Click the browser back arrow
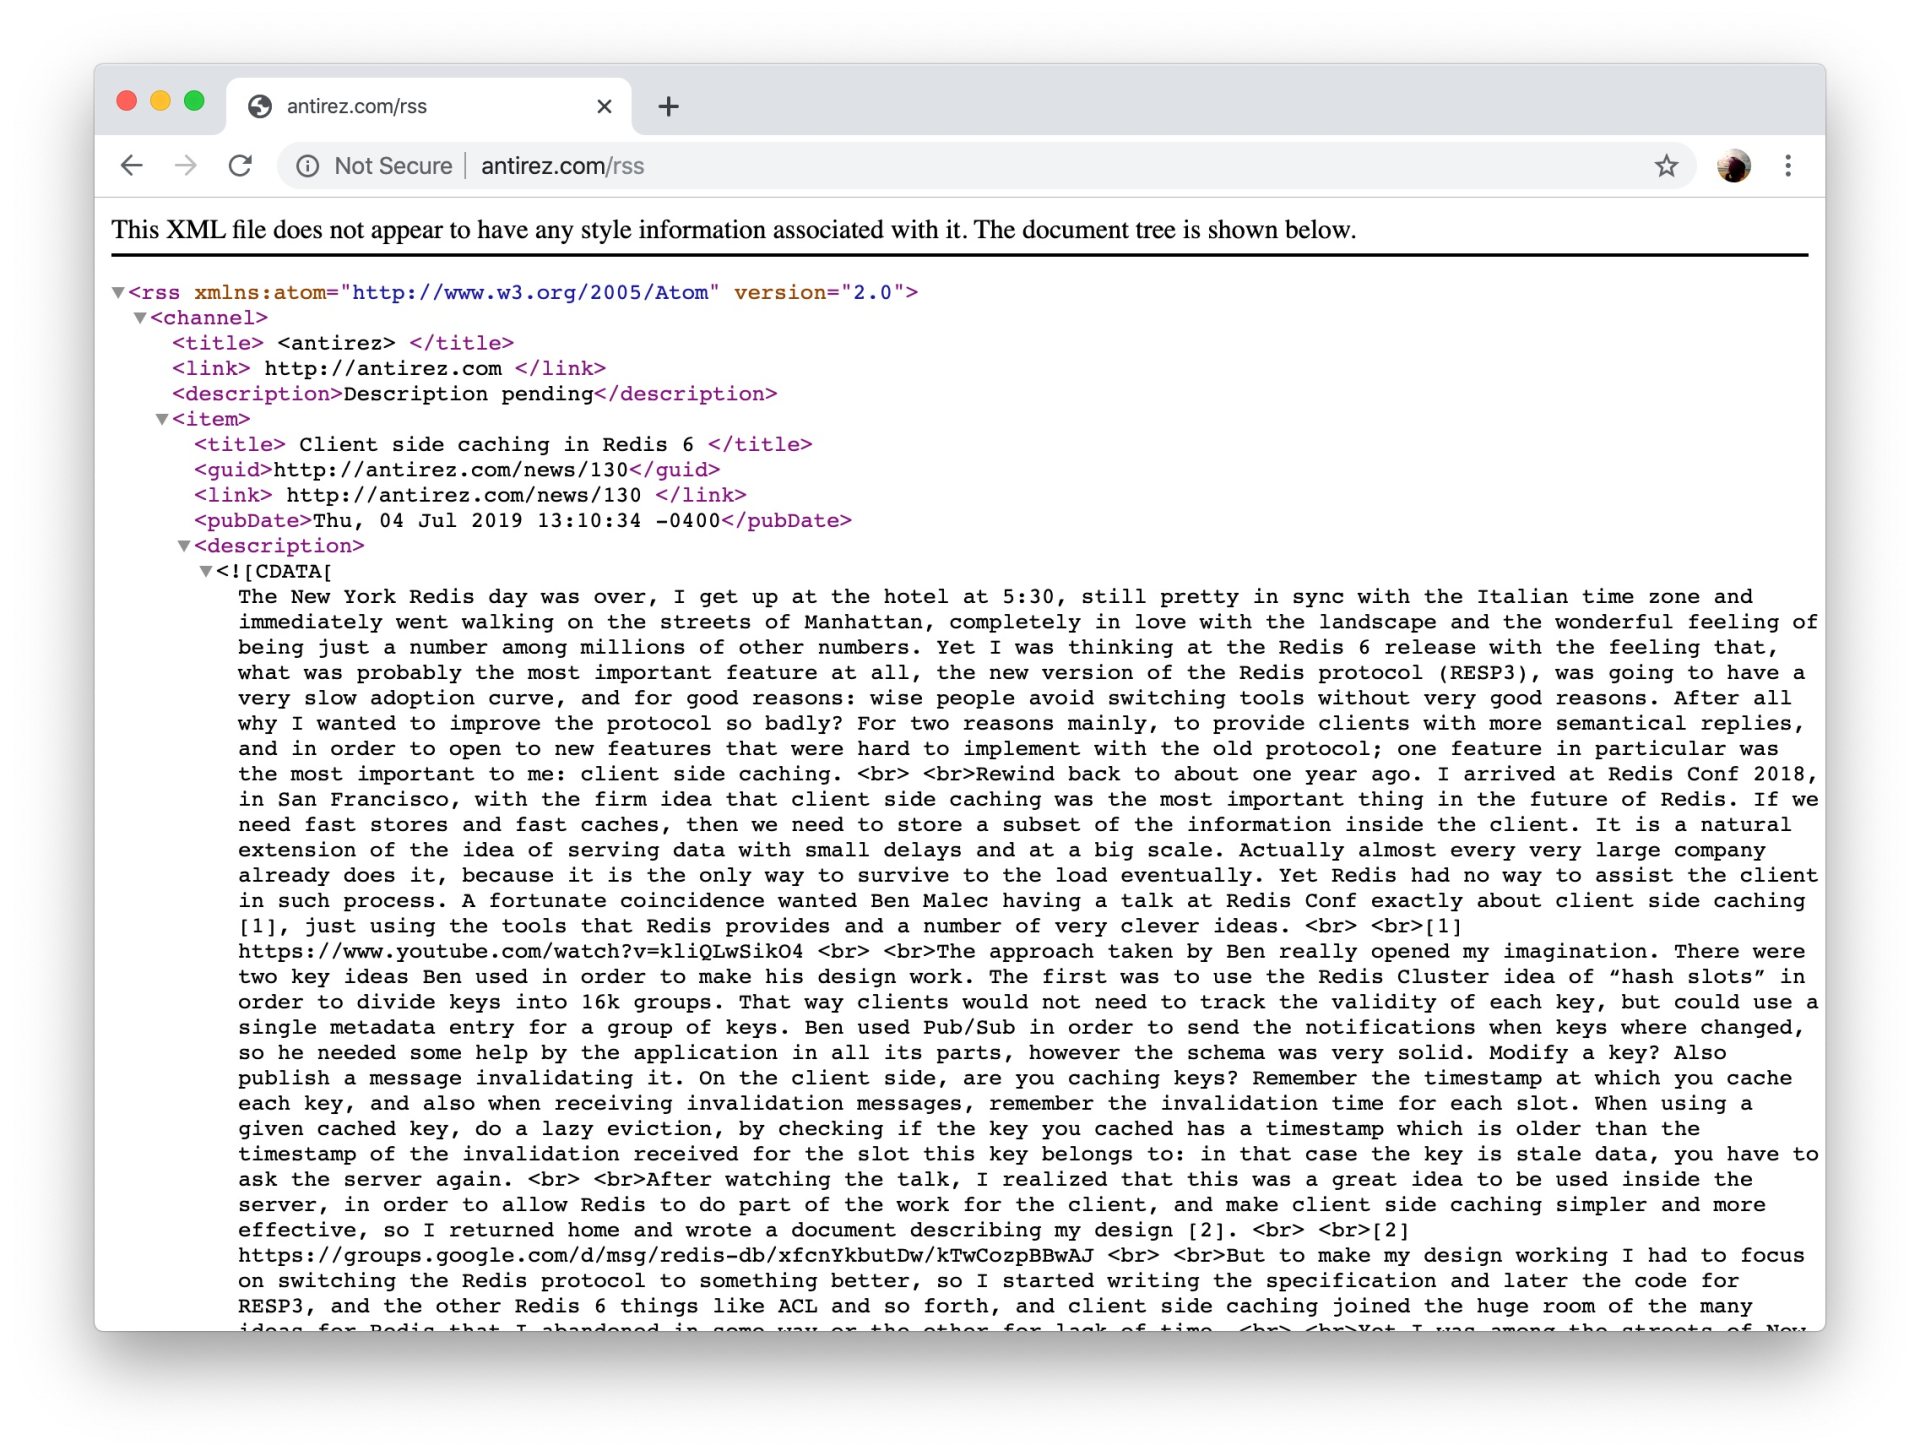Image resolution: width=1920 pixels, height=1456 pixels. (x=132, y=166)
